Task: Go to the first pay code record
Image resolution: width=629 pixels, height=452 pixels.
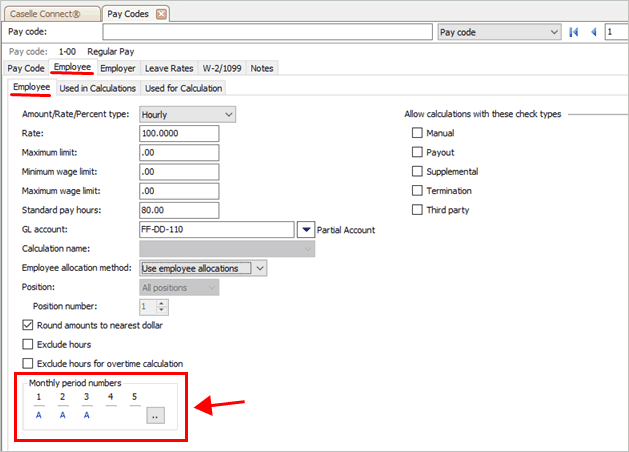Action: tap(574, 32)
